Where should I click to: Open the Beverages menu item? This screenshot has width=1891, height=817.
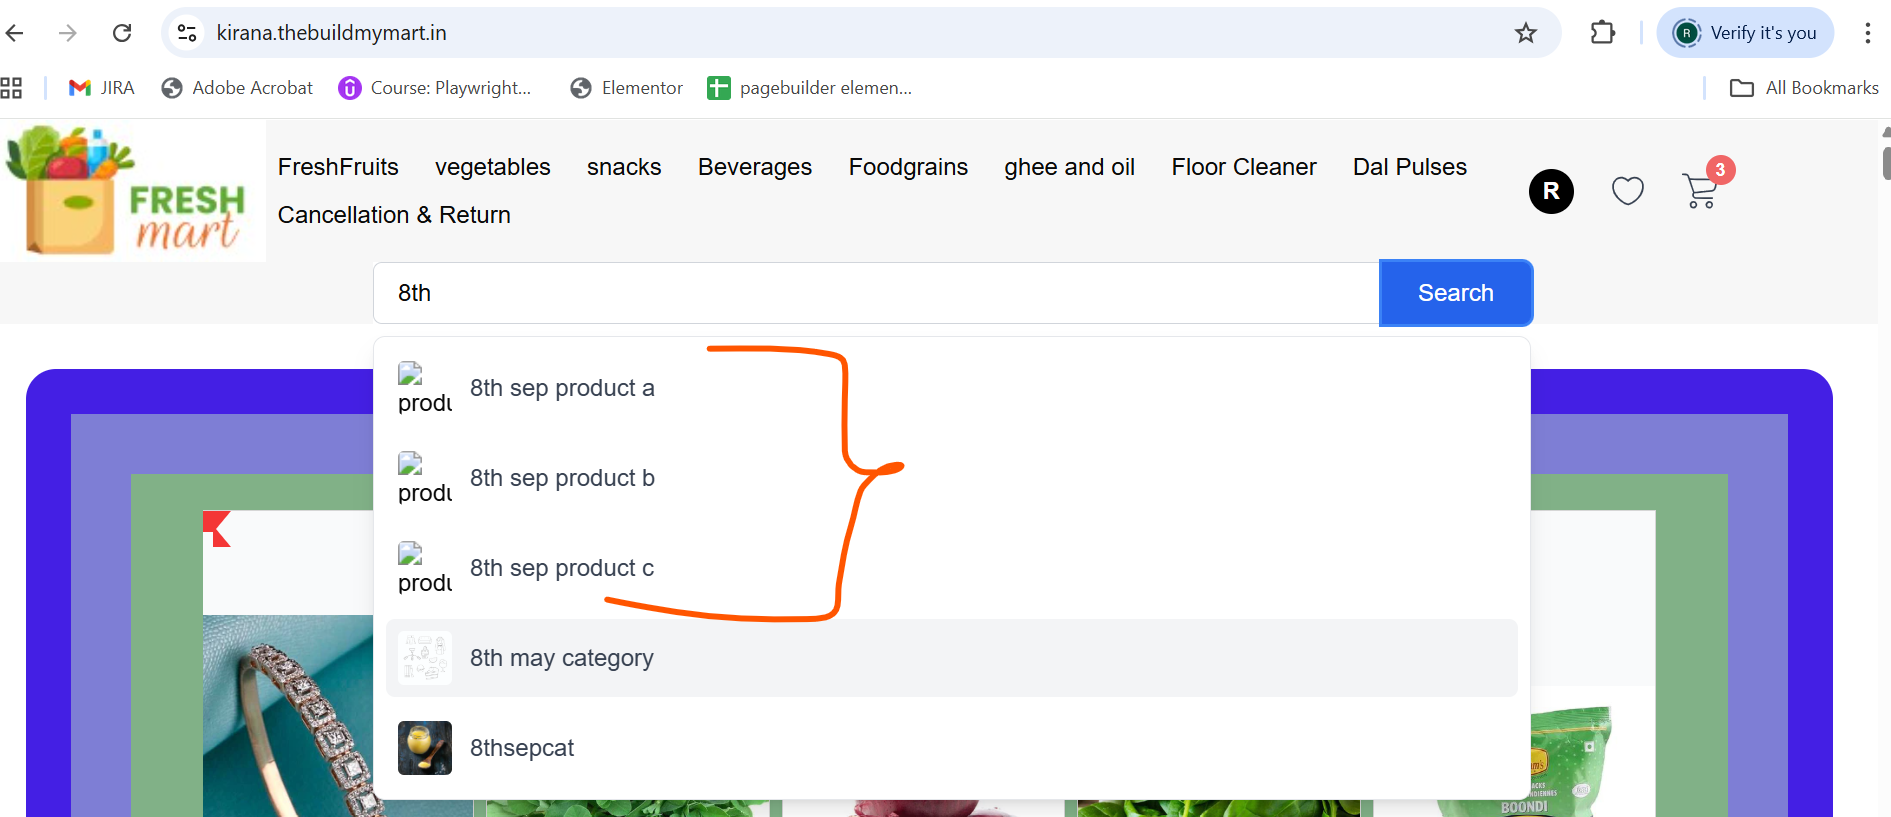coord(755,167)
